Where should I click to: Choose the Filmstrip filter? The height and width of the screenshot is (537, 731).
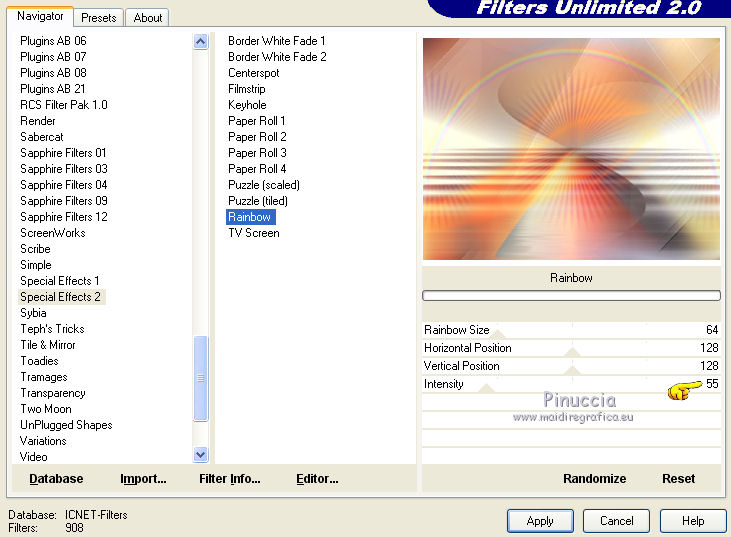[x=247, y=89]
